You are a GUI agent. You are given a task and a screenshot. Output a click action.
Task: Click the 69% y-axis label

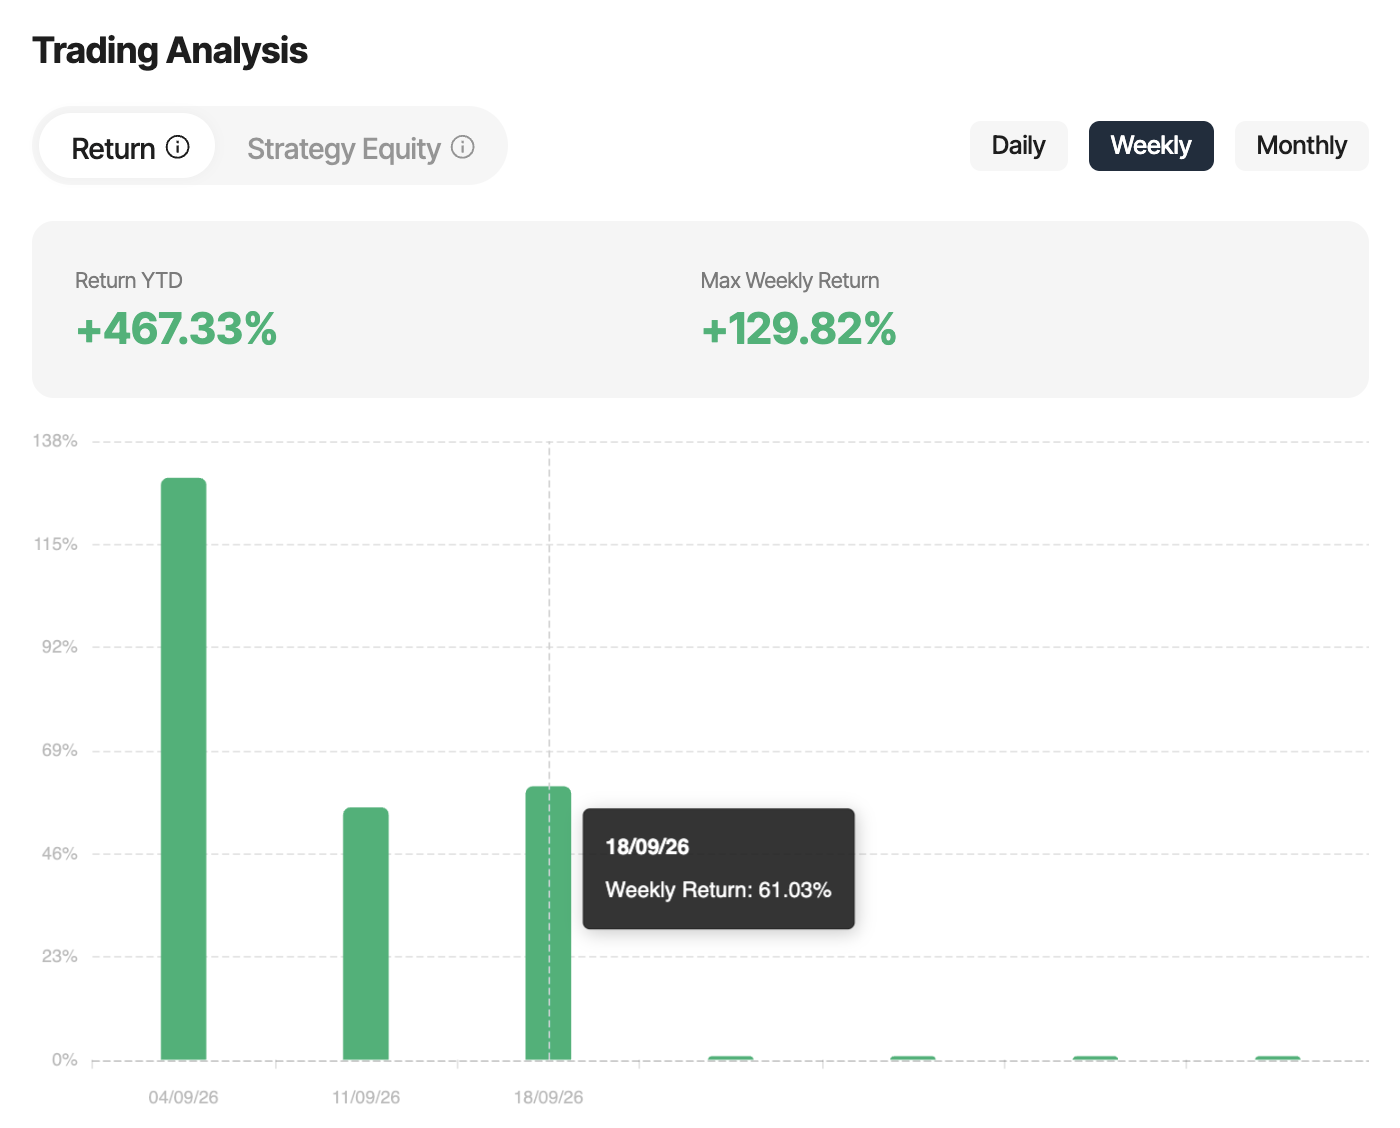(59, 750)
